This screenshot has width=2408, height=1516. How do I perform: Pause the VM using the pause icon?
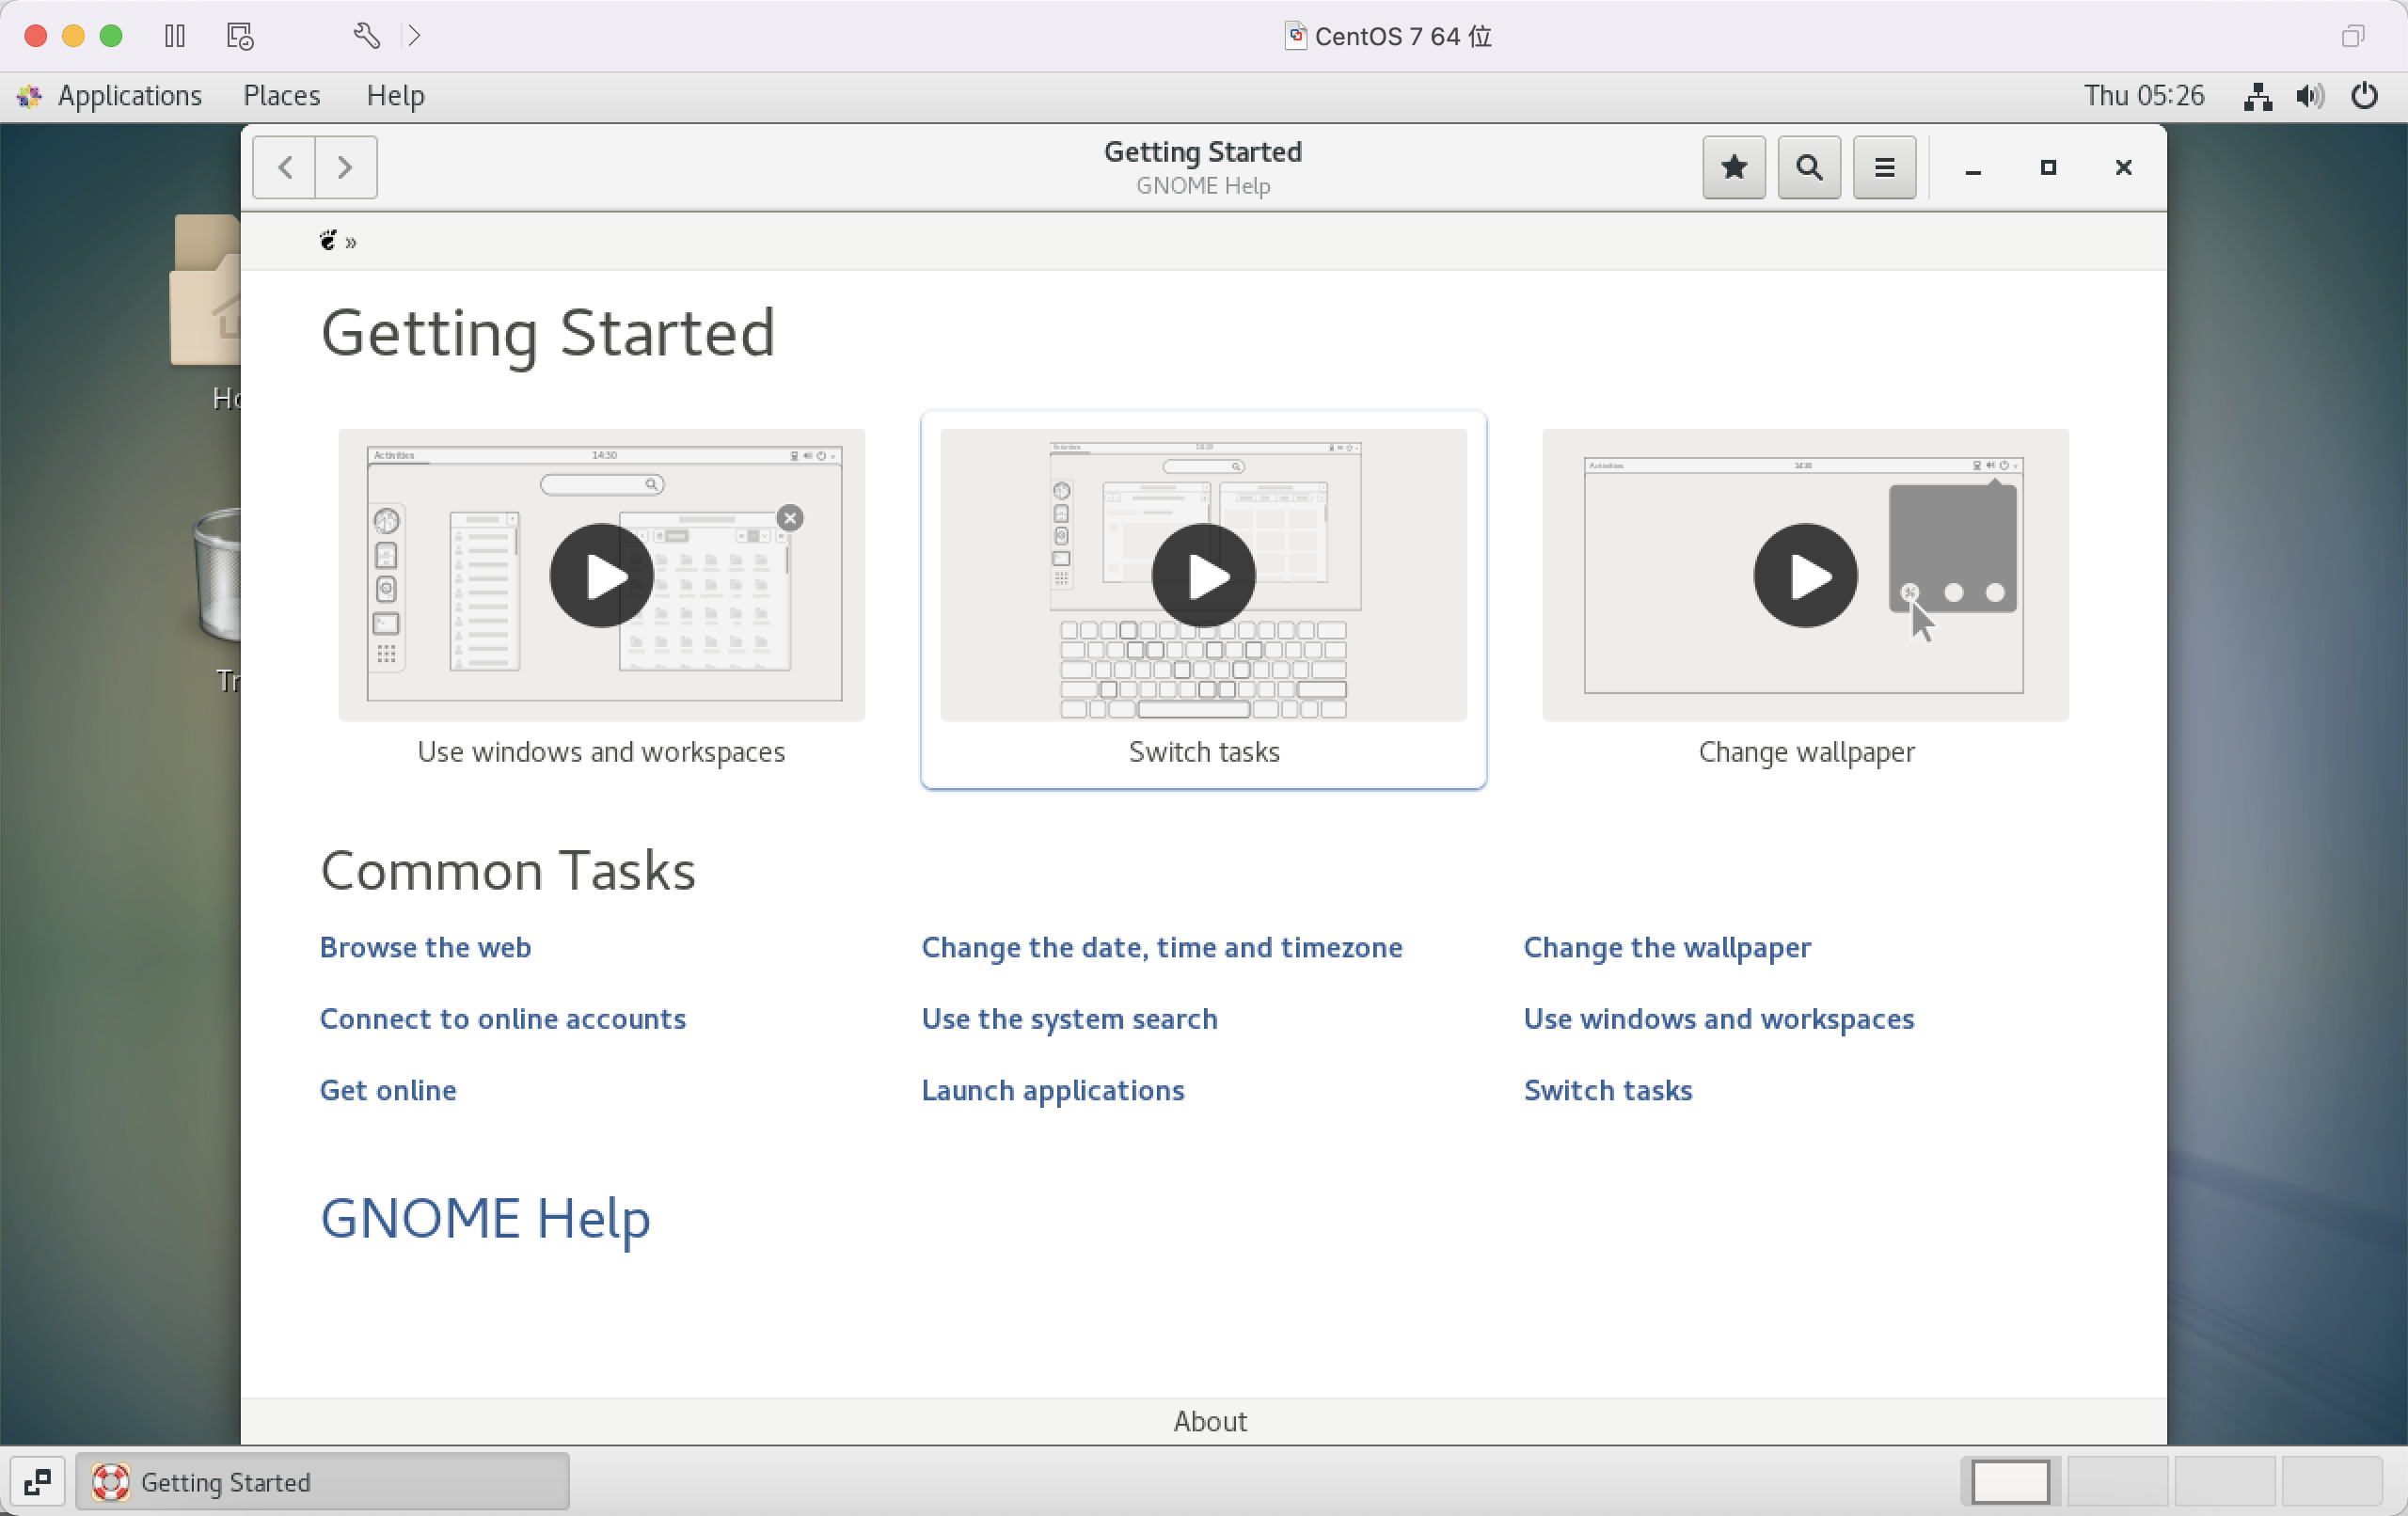tap(175, 36)
